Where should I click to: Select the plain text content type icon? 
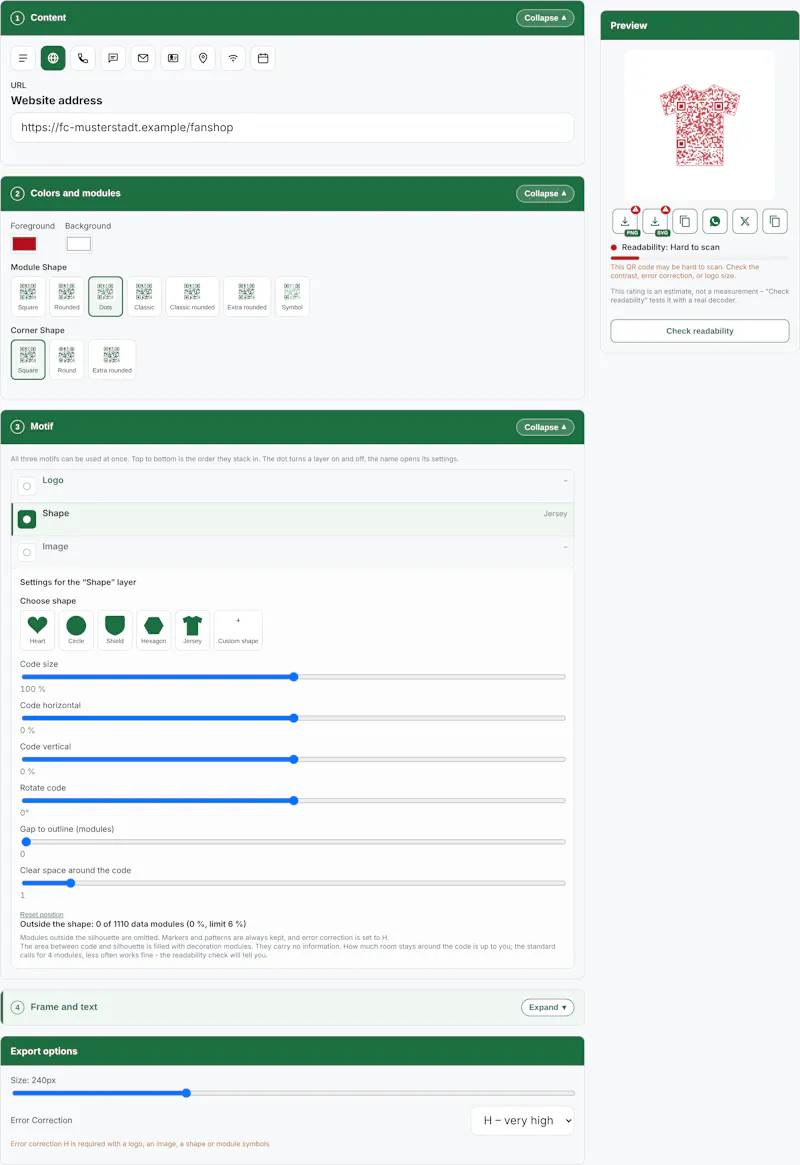pyautogui.click(x=23, y=58)
